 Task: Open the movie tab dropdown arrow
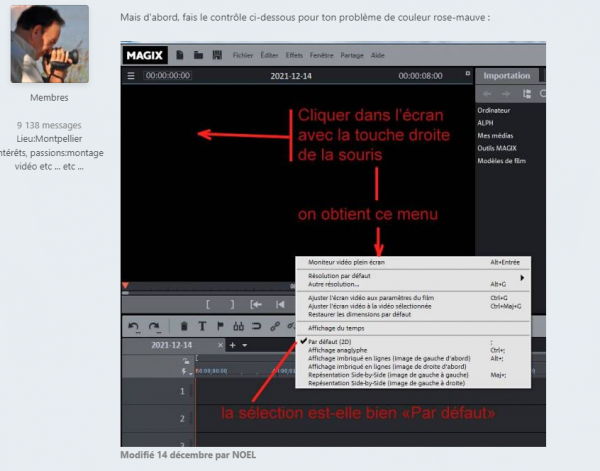pos(245,346)
